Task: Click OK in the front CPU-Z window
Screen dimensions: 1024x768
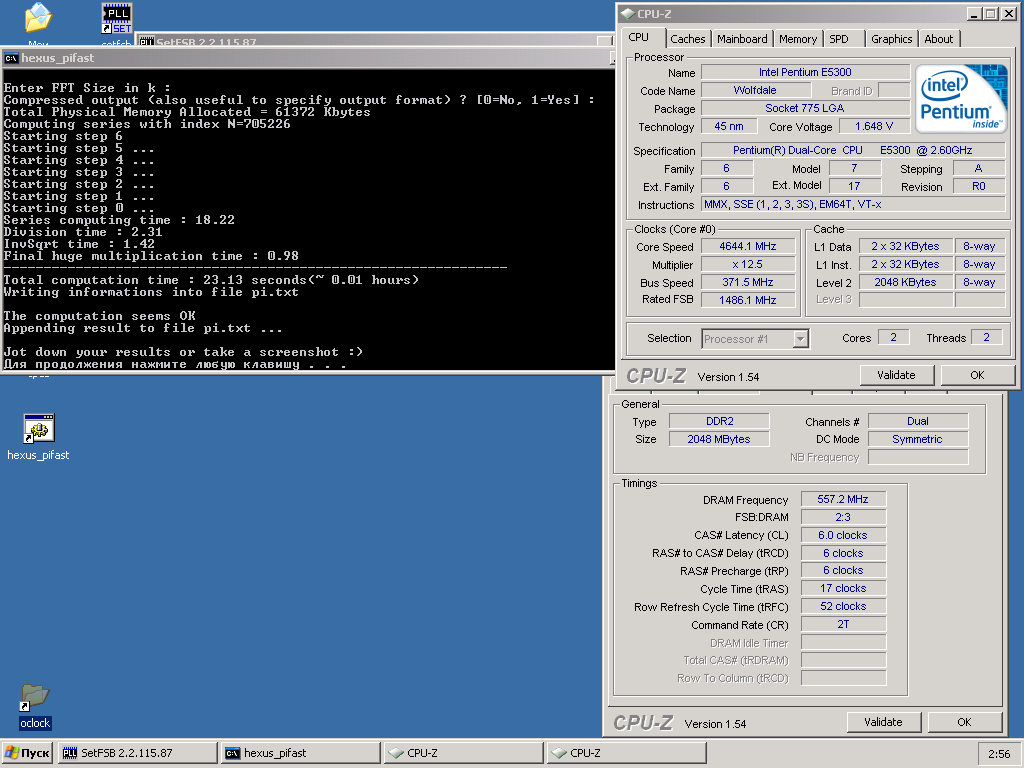Action: (x=977, y=375)
